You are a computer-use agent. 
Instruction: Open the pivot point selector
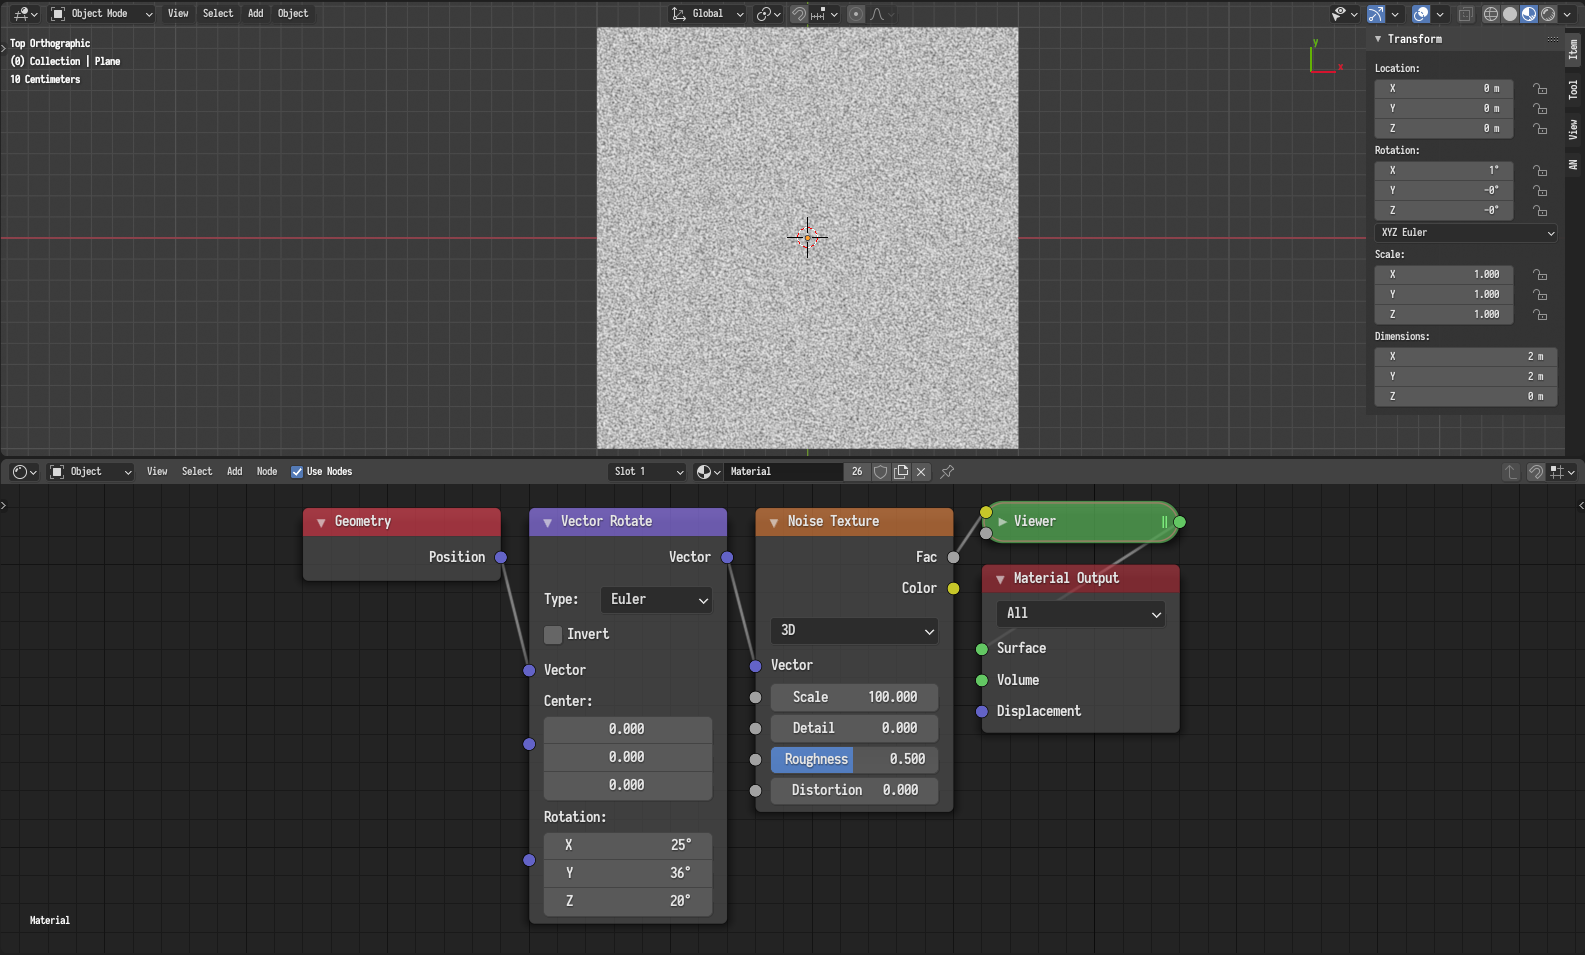[768, 14]
